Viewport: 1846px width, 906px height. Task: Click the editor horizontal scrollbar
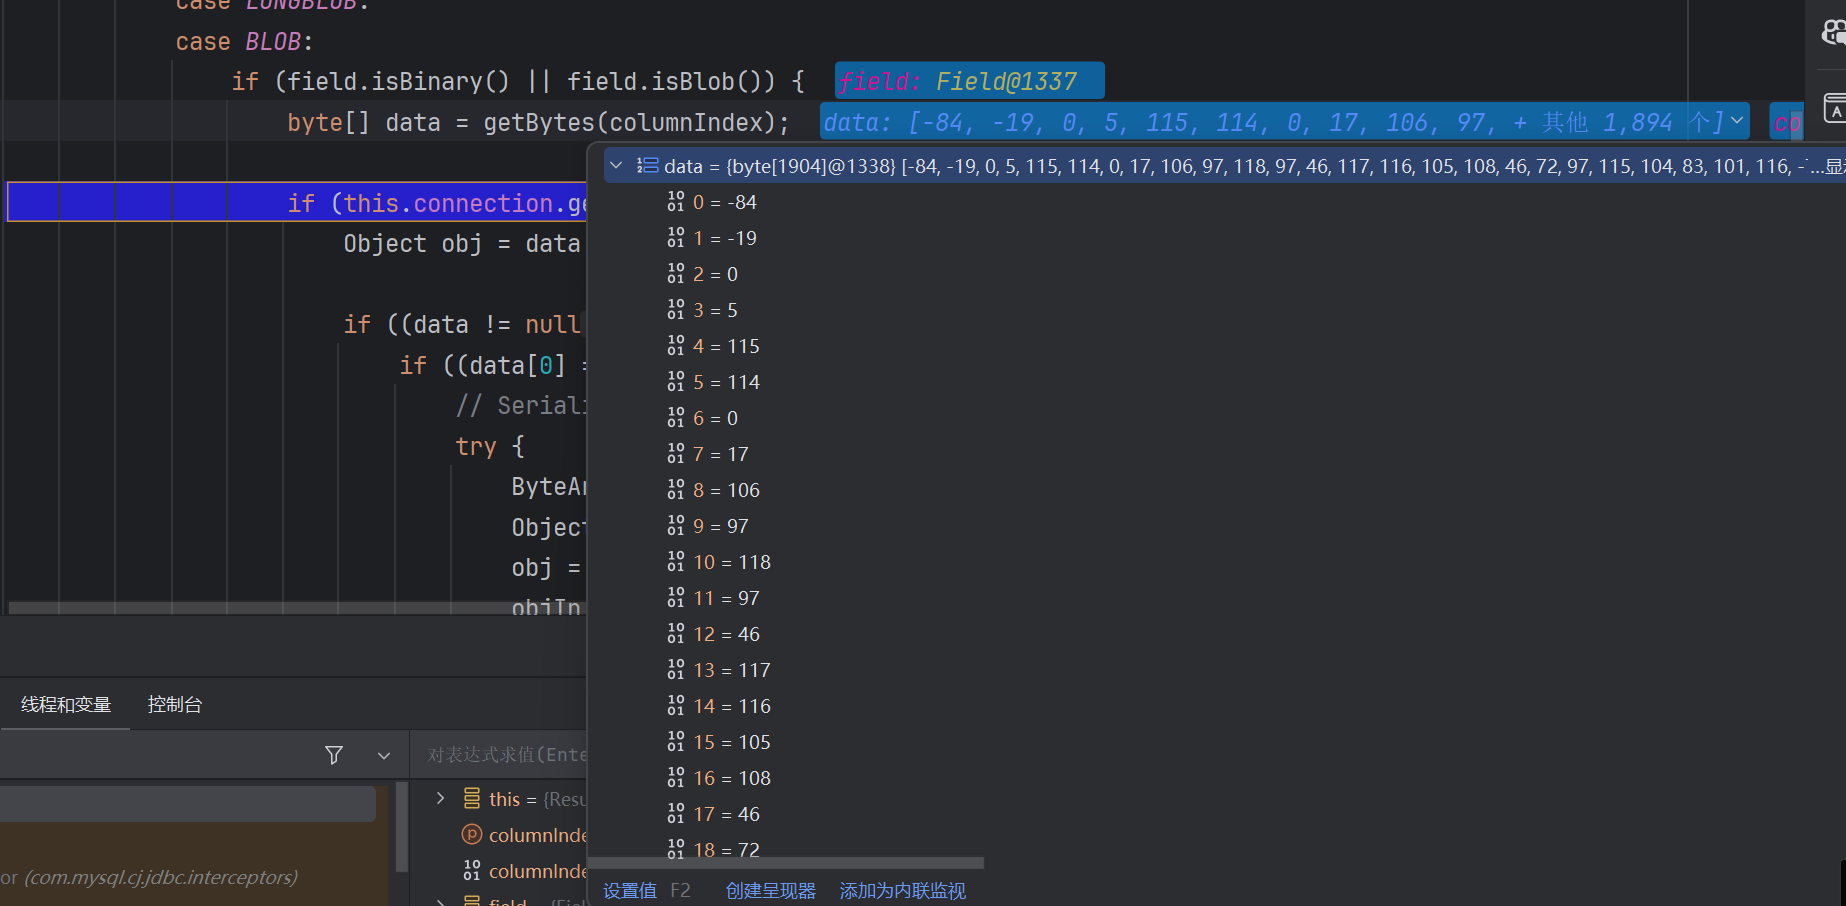[297, 608]
